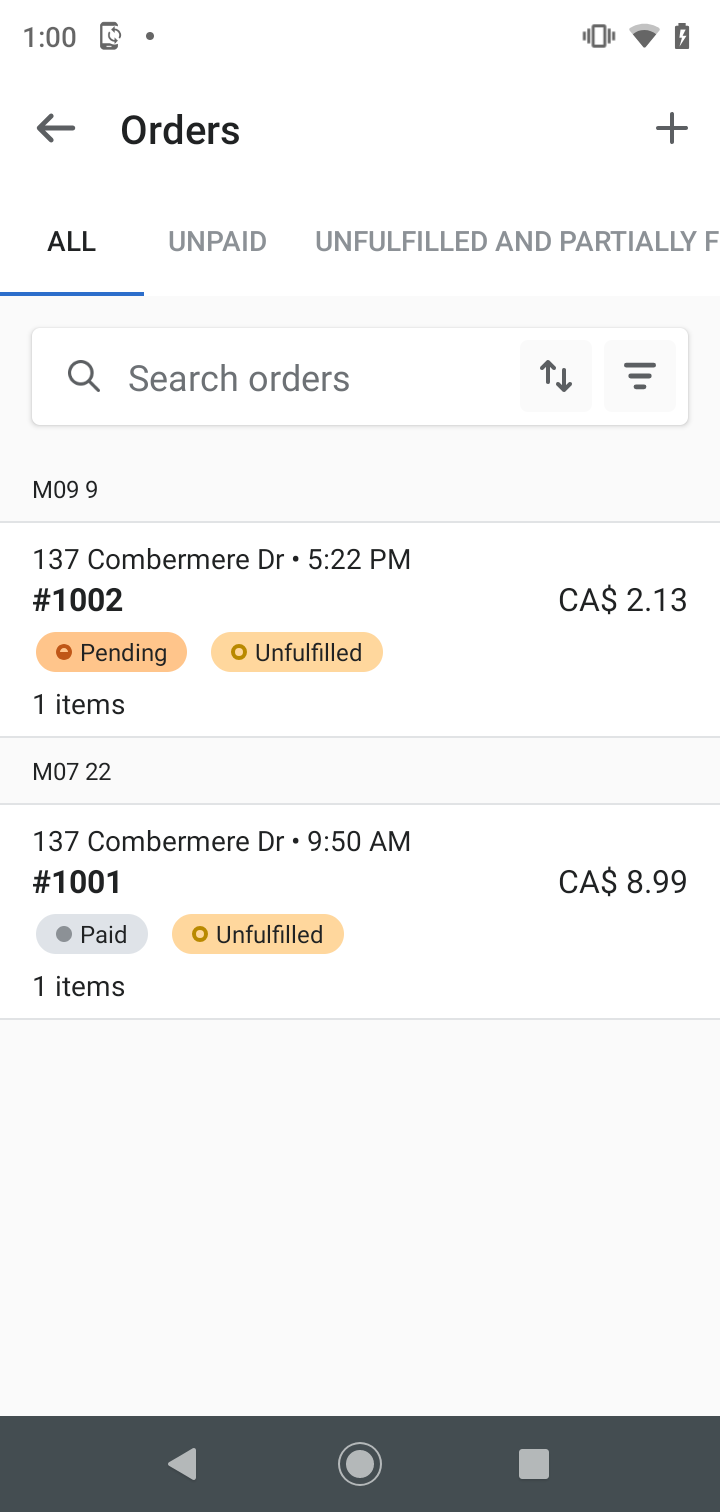720x1512 pixels.
Task: Tap the CA$ 2.13 order total
Action: point(622,600)
